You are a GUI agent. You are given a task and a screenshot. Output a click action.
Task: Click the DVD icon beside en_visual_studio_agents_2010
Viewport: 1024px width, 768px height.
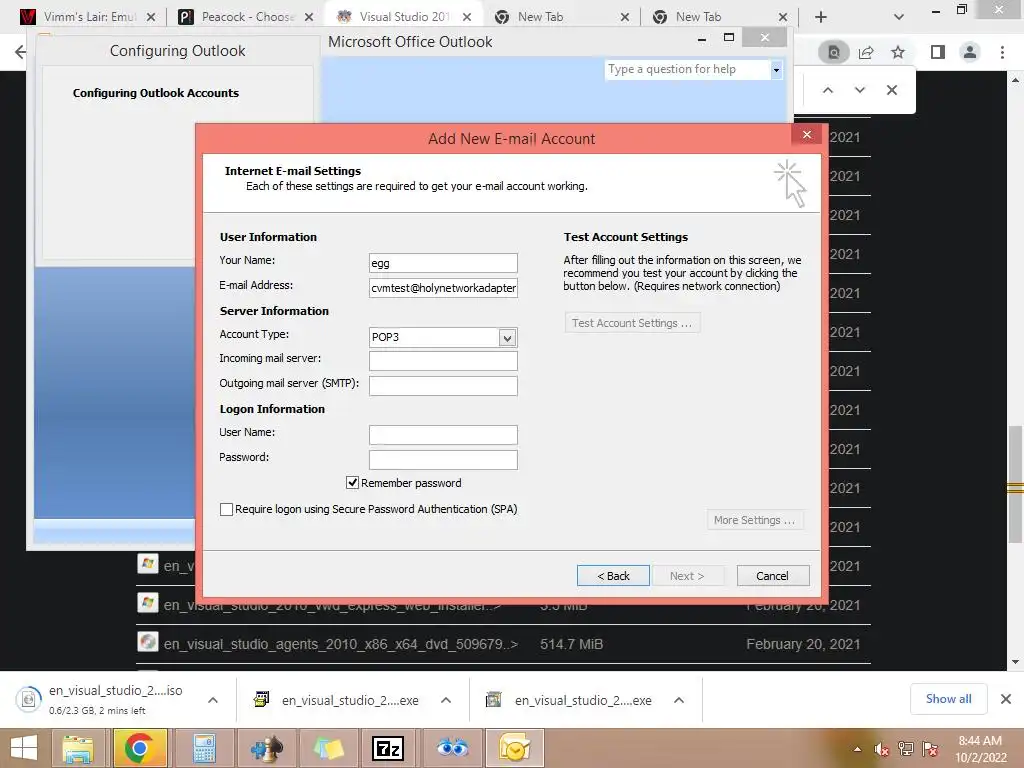point(148,642)
